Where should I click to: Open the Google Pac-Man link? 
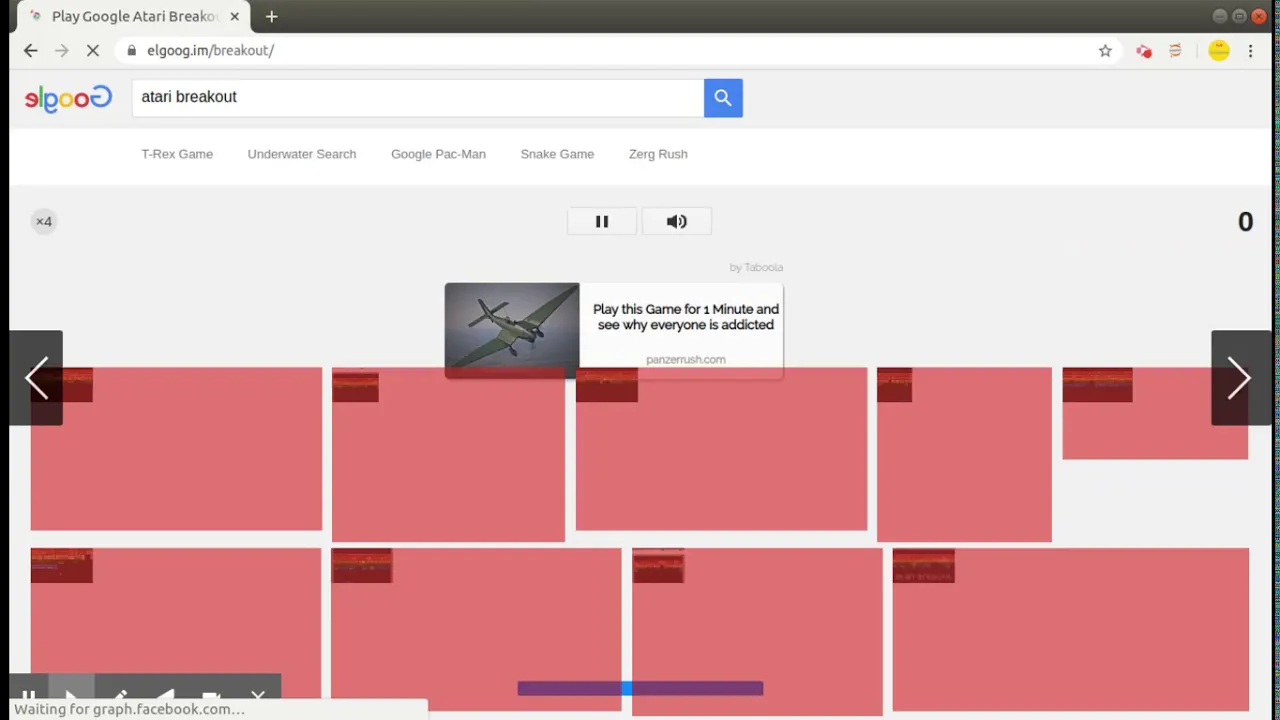(x=438, y=154)
